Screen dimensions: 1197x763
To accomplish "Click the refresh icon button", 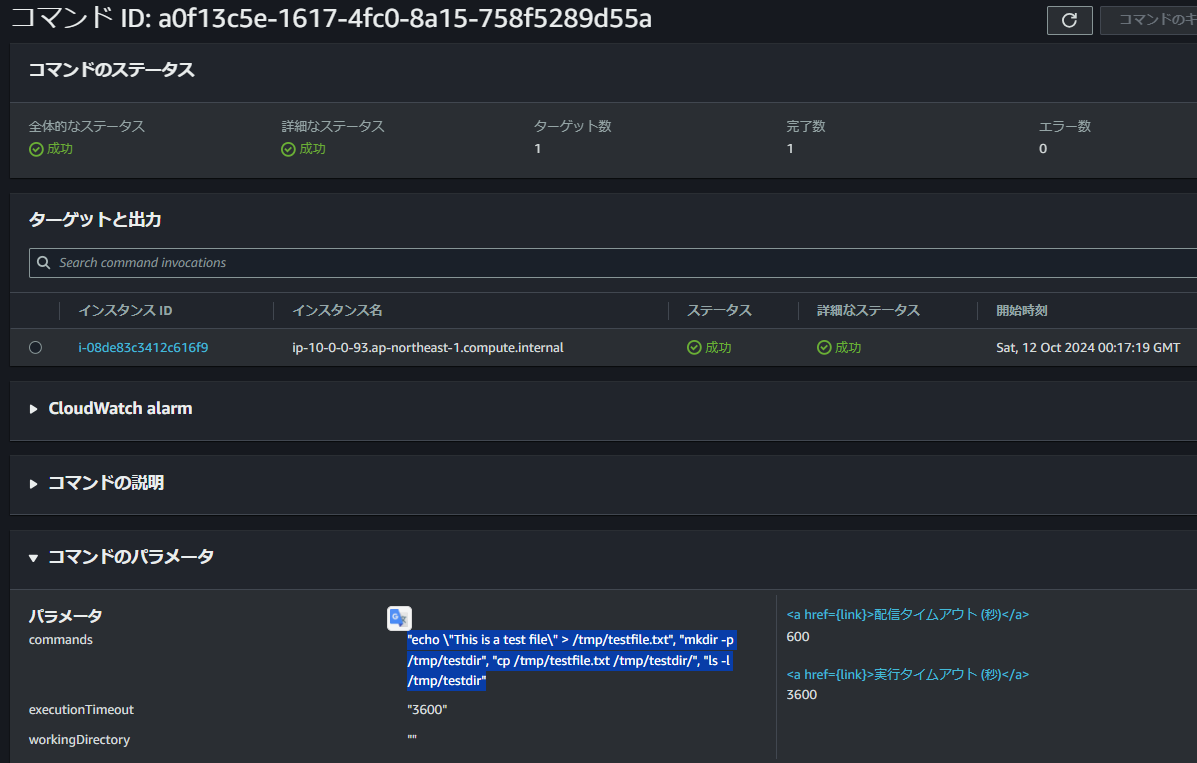I will point(1069,21).
